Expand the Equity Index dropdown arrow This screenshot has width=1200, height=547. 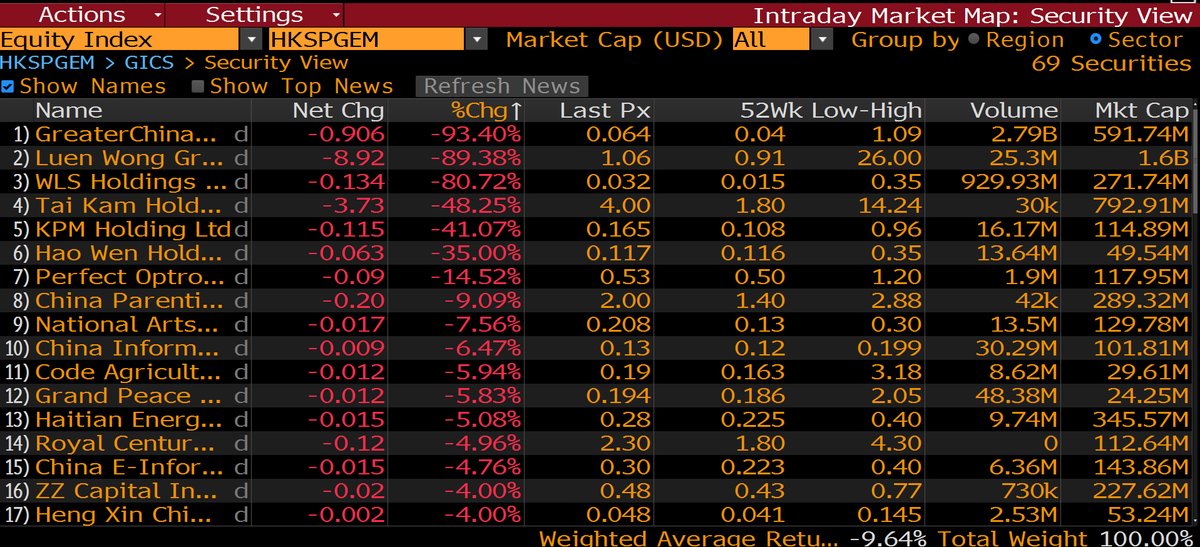251,40
